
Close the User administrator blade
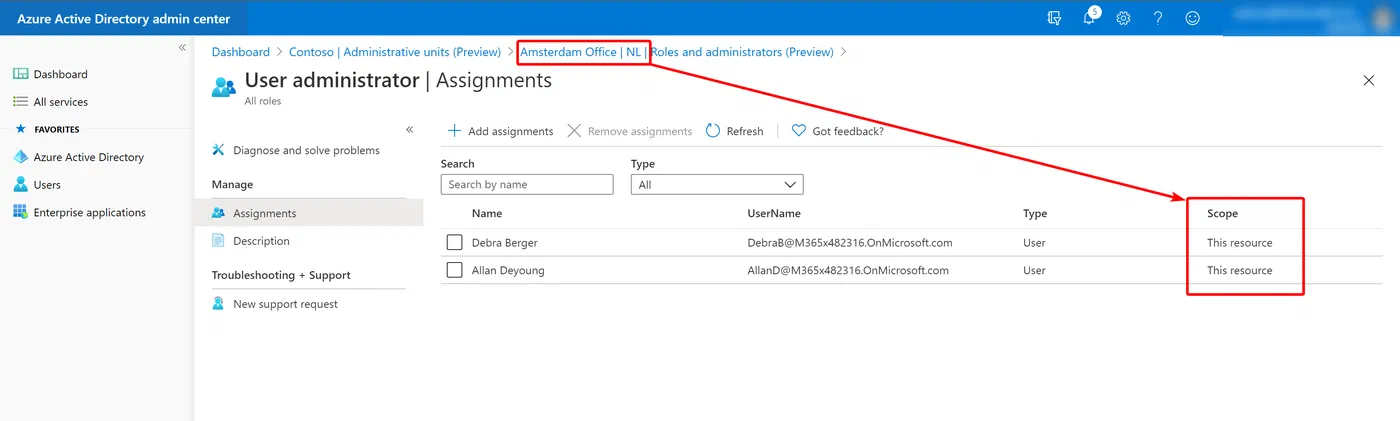click(1369, 80)
